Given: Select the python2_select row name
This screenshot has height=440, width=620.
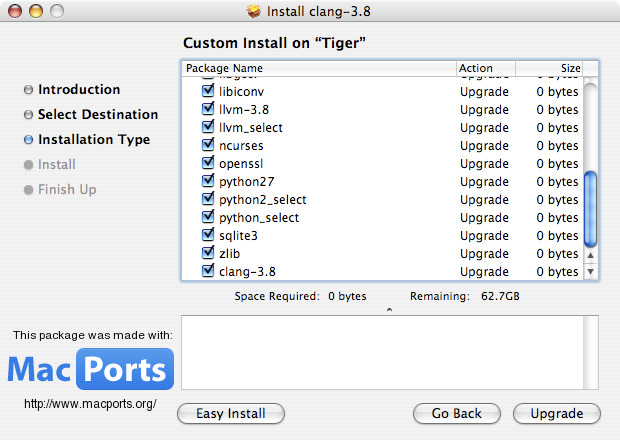Looking at the screenshot, I should 263,200.
